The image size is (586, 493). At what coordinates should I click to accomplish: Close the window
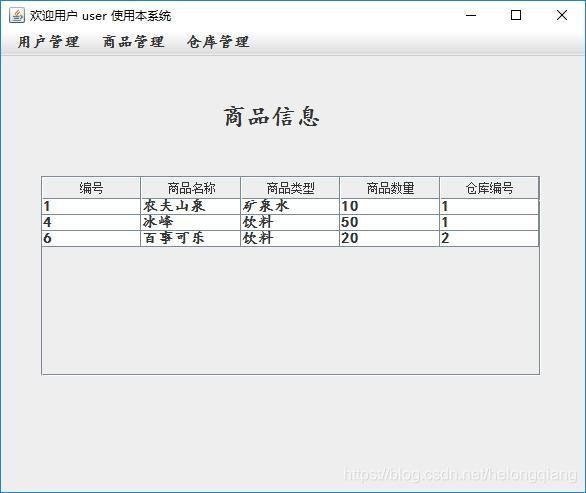pos(562,15)
